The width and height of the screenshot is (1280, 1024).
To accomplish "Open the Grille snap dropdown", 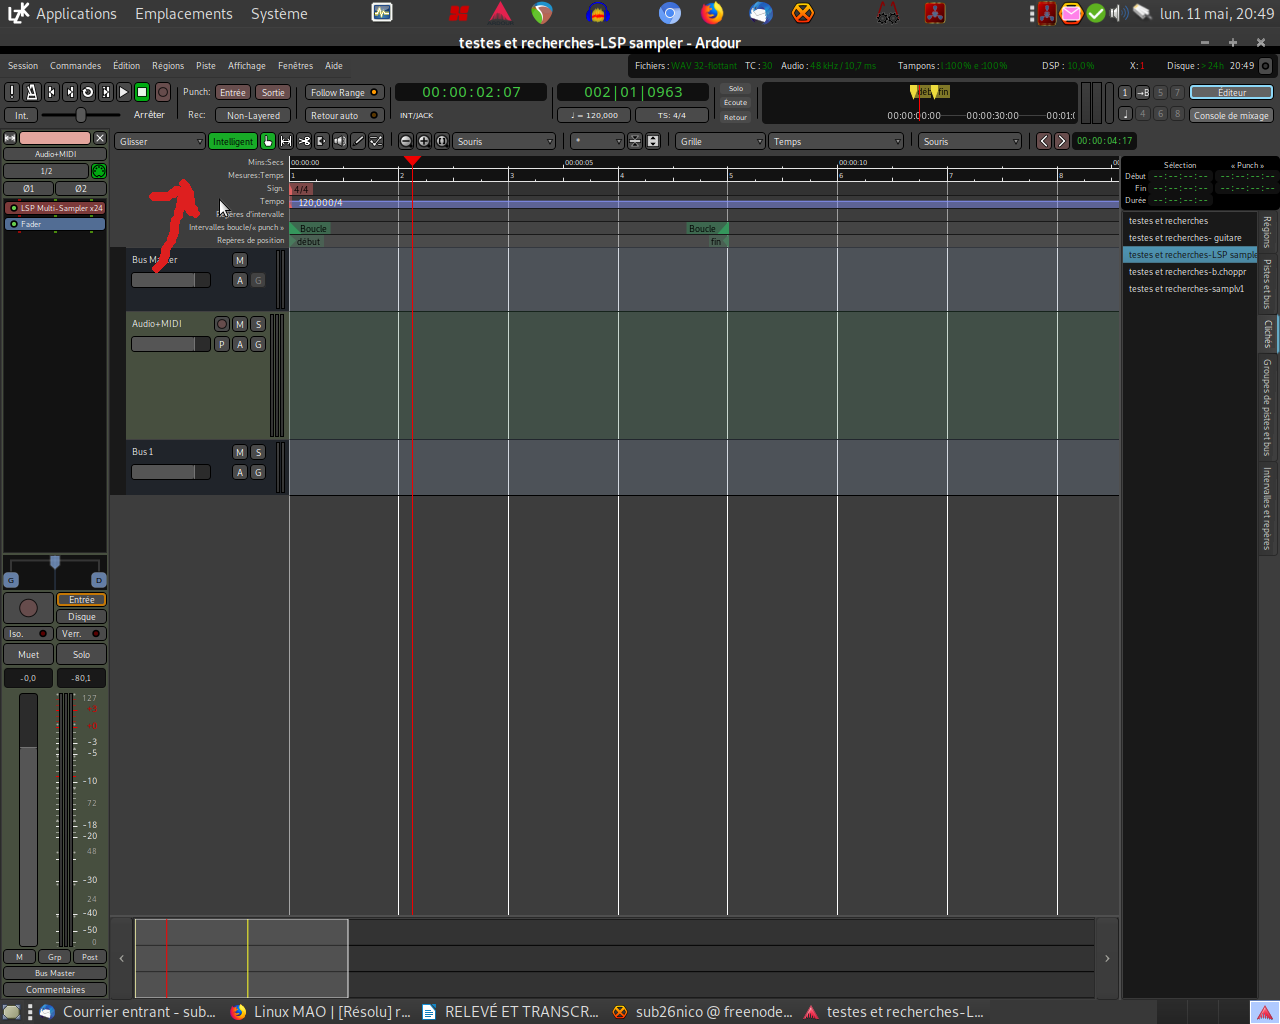I will point(720,141).
